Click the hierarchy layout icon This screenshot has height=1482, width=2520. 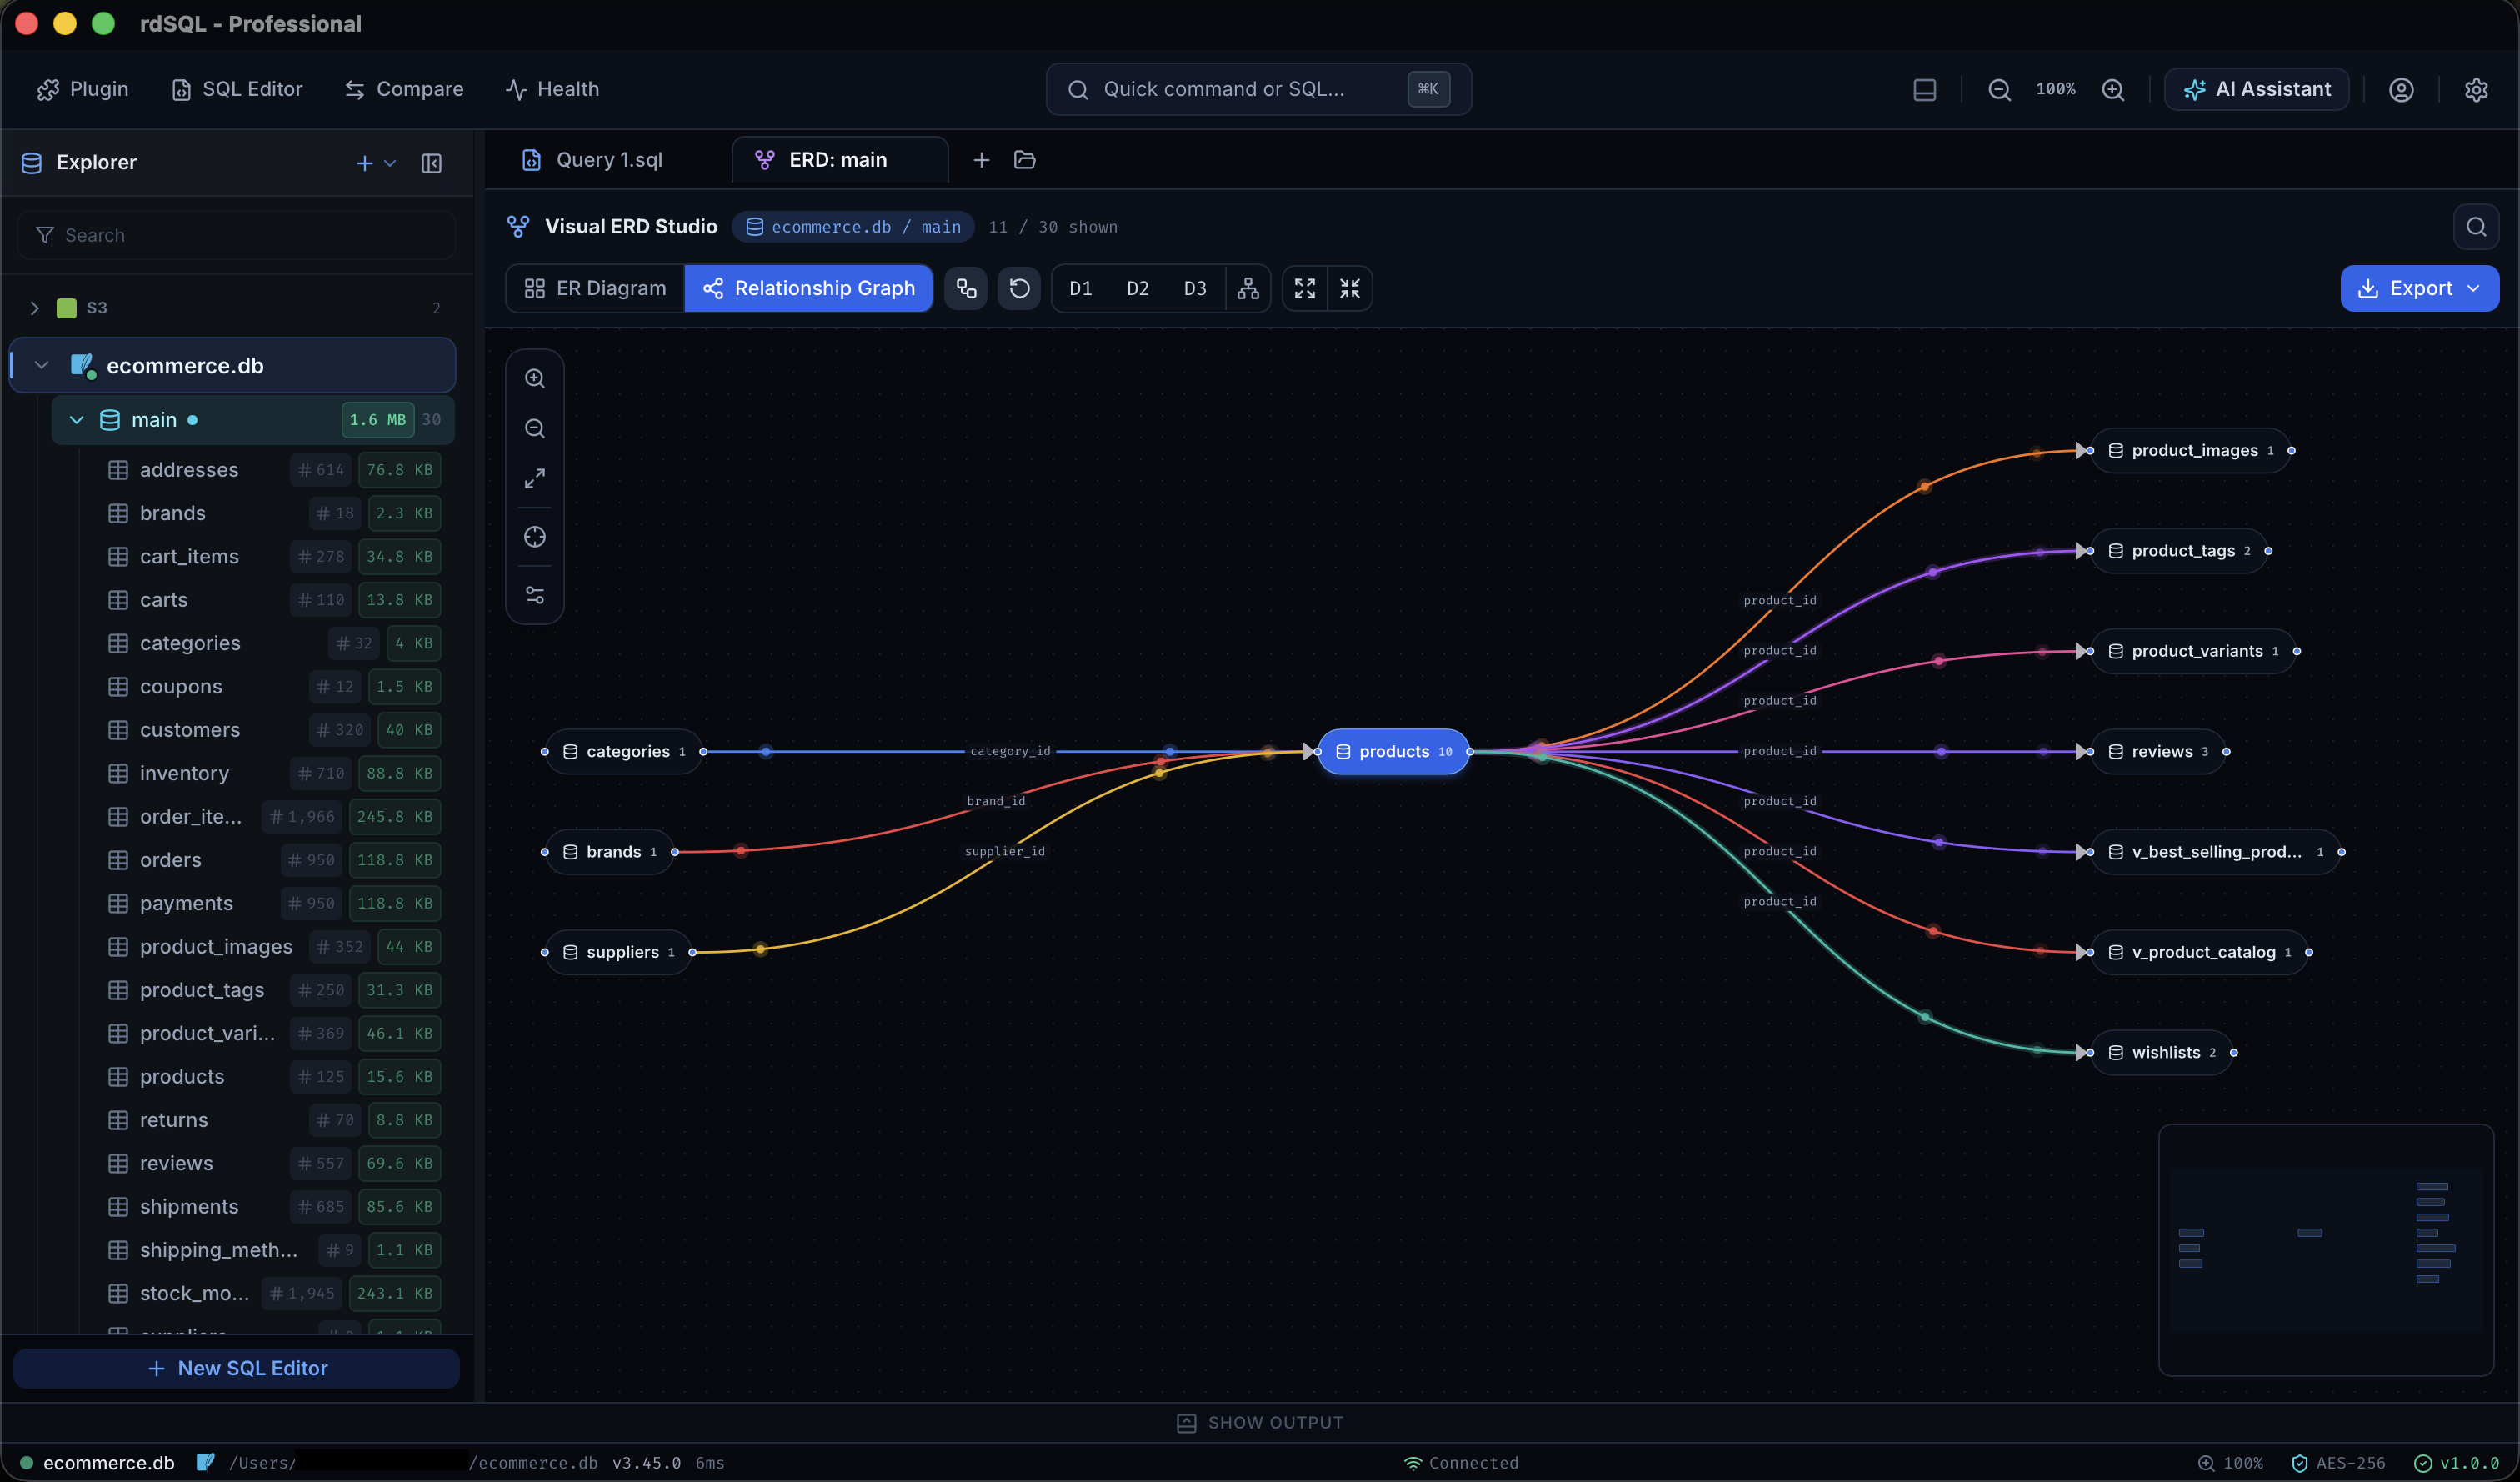point(1248,288)
